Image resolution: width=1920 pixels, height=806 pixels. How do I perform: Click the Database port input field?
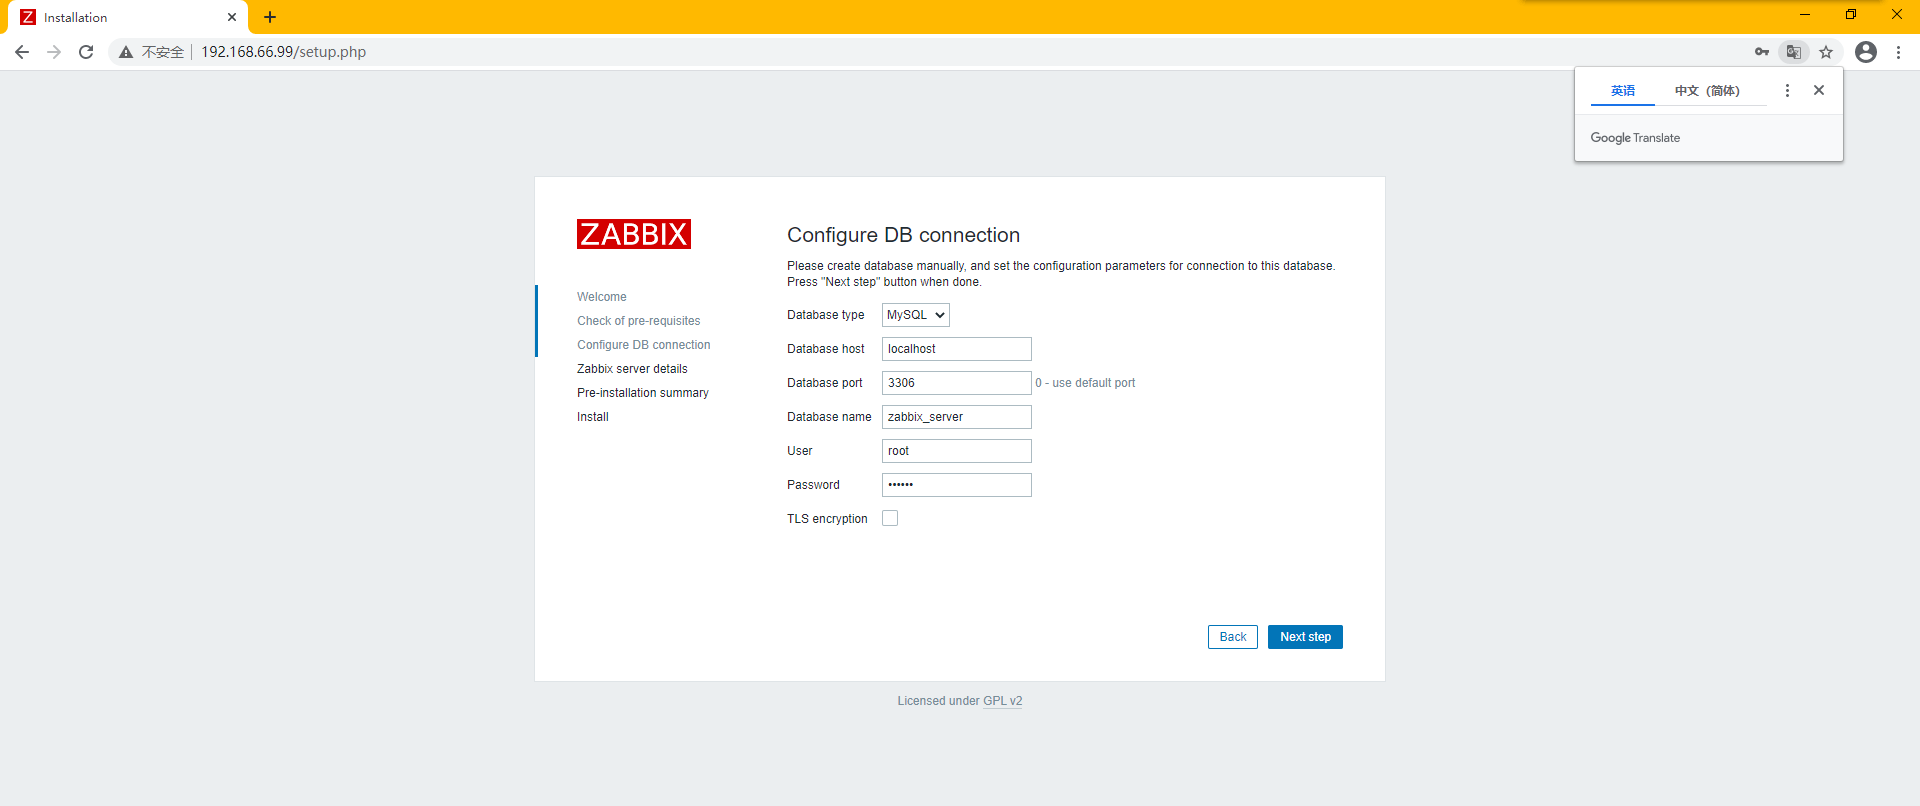[x=957, y=383]
